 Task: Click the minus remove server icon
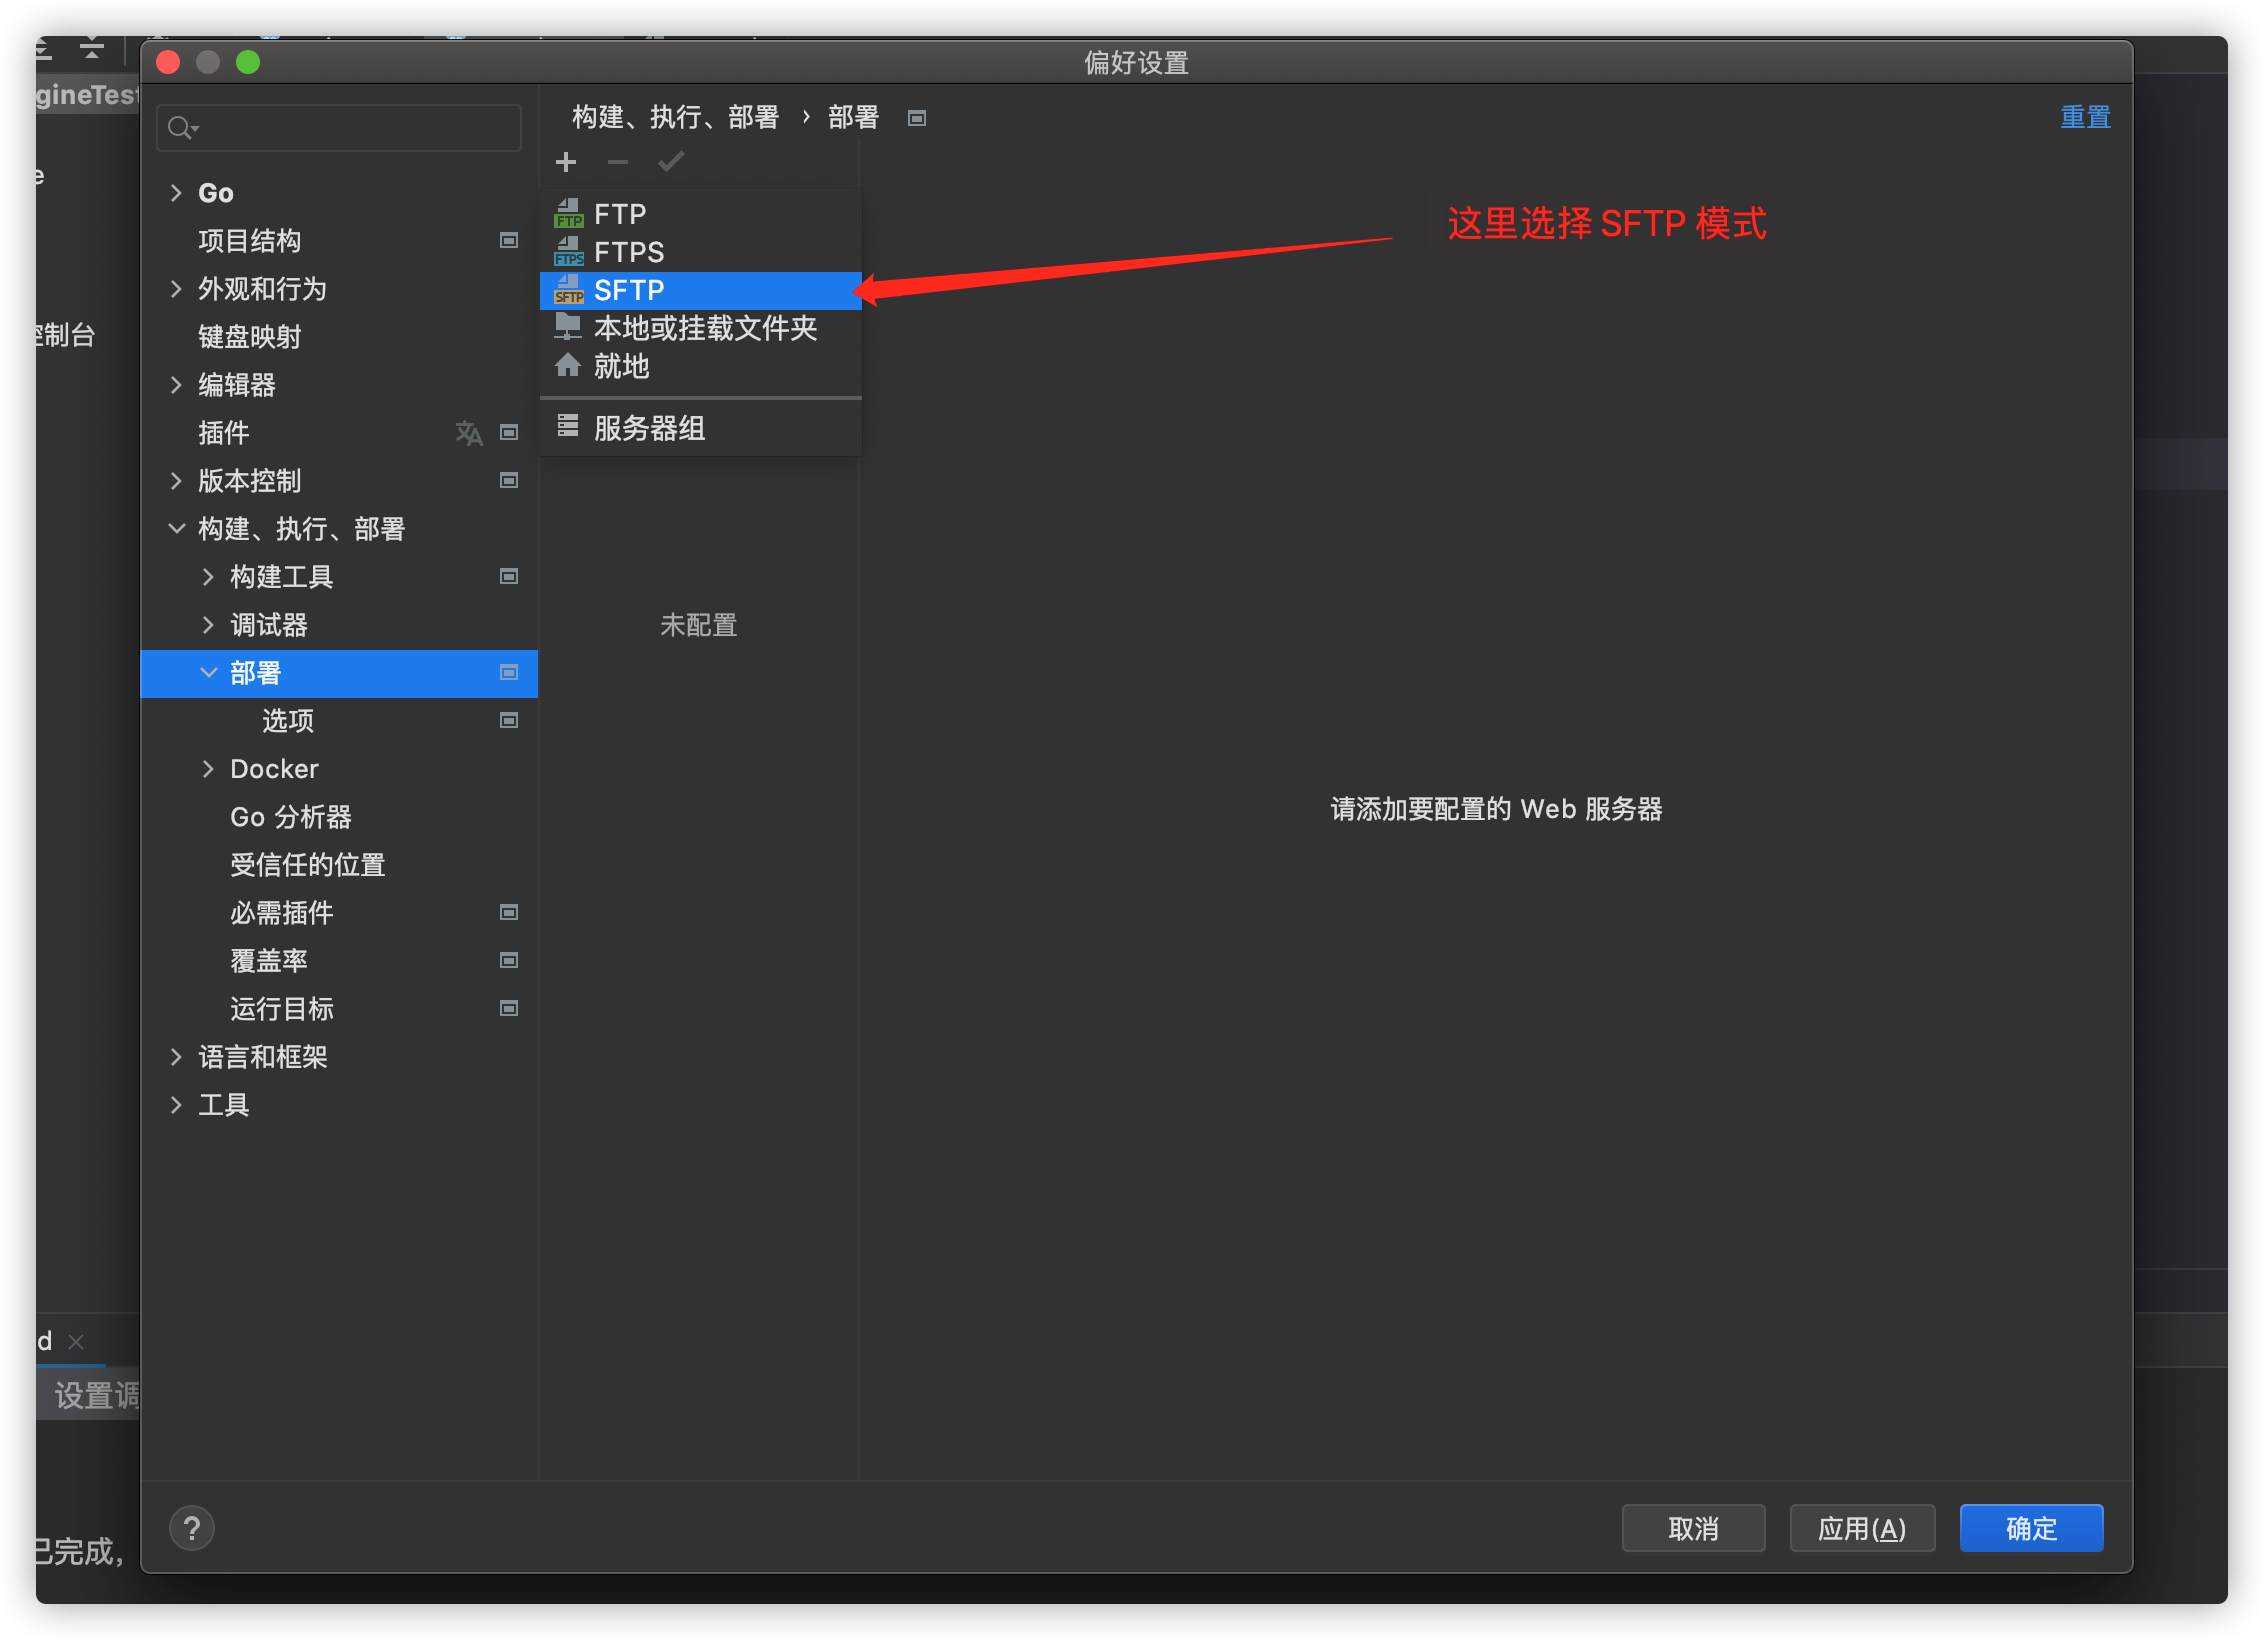[618, 162]
